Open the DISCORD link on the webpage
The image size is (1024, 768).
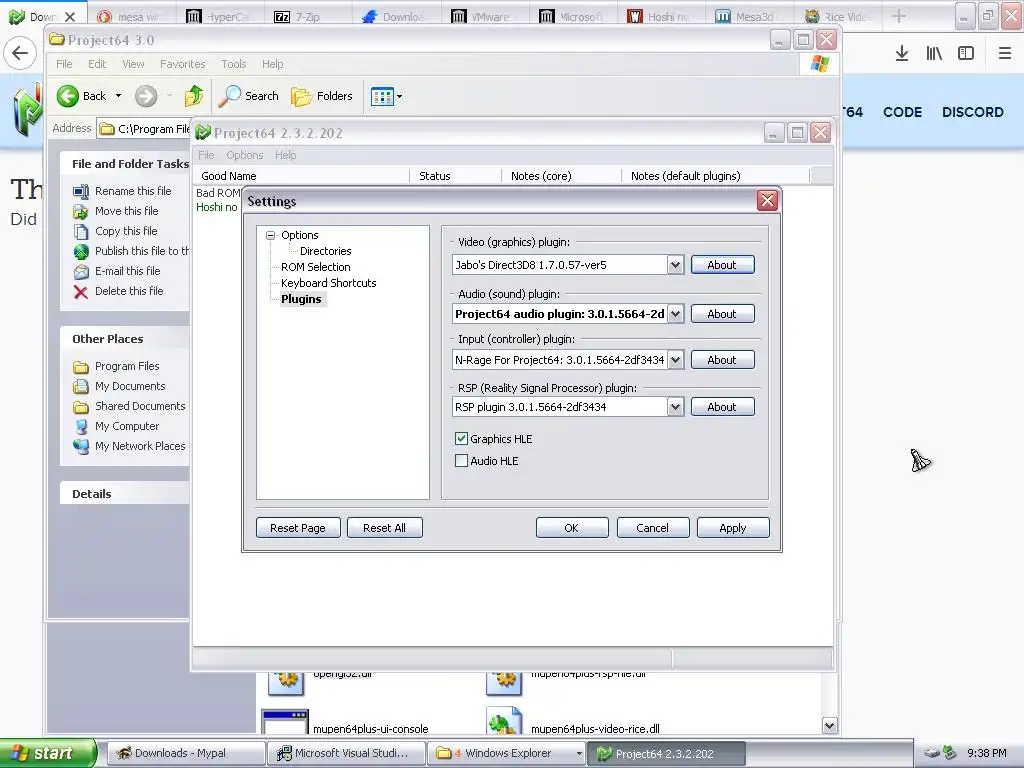[973, 112]
